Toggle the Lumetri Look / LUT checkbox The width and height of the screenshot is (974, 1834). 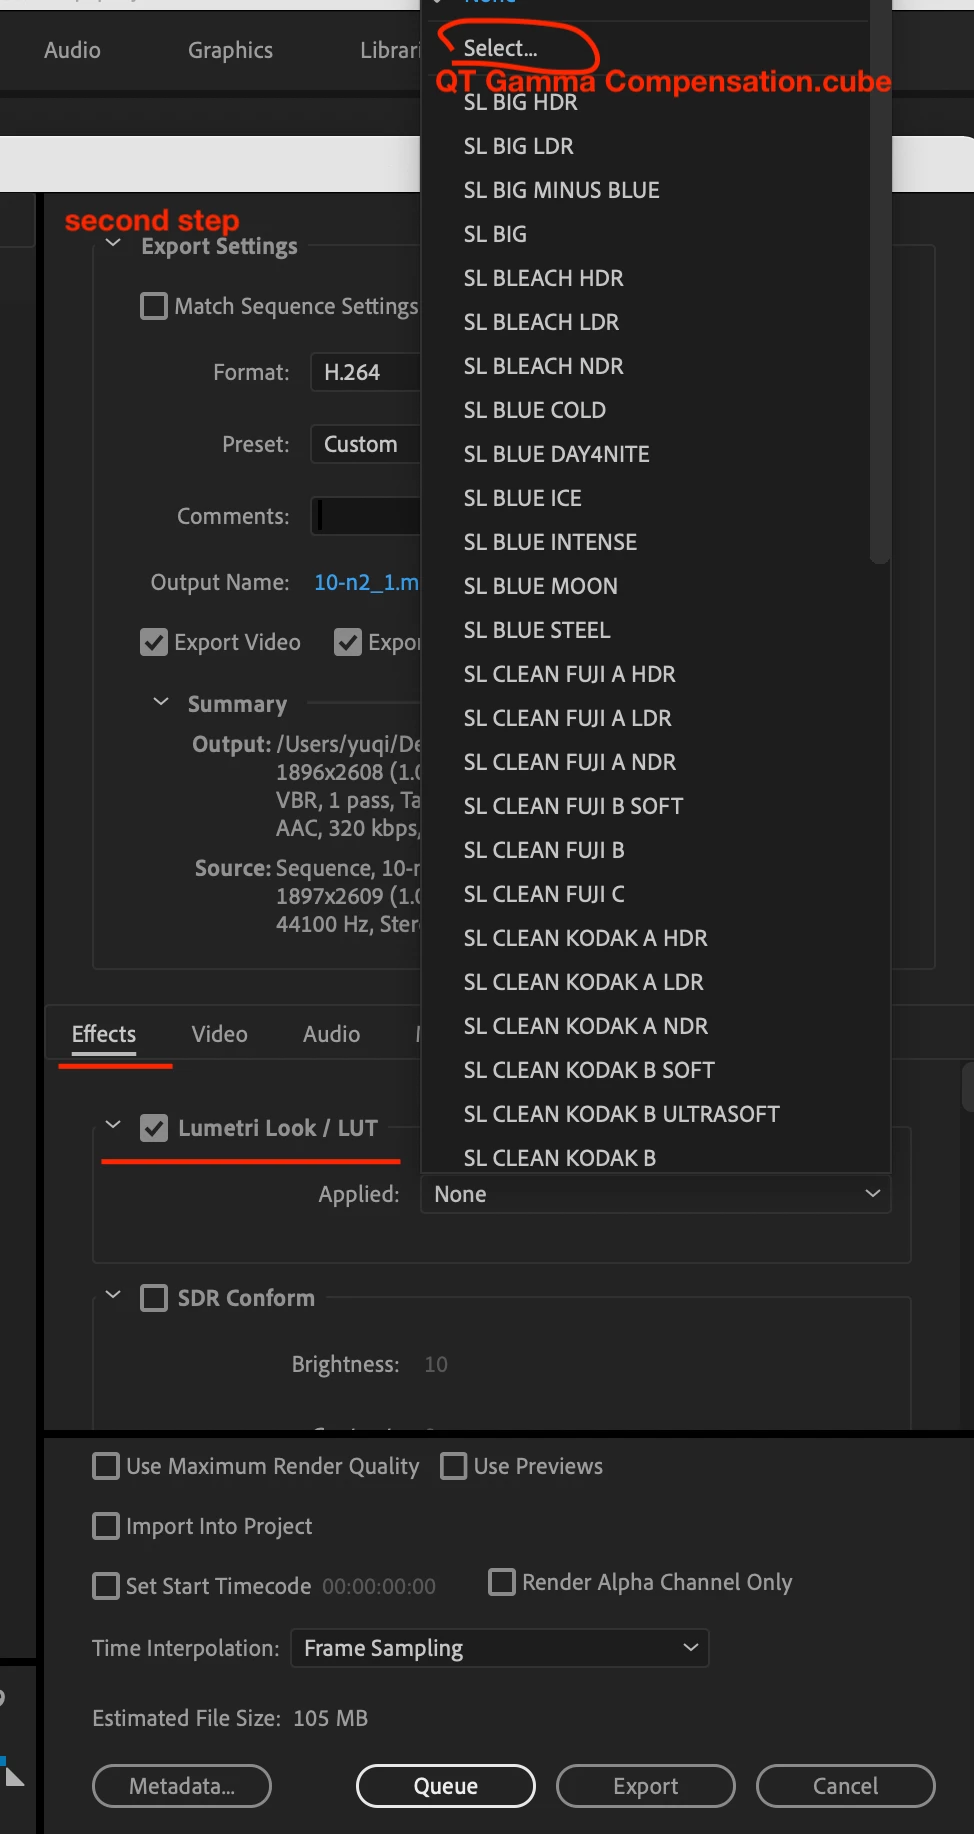pyautogui.click(x=154, y=1128)
